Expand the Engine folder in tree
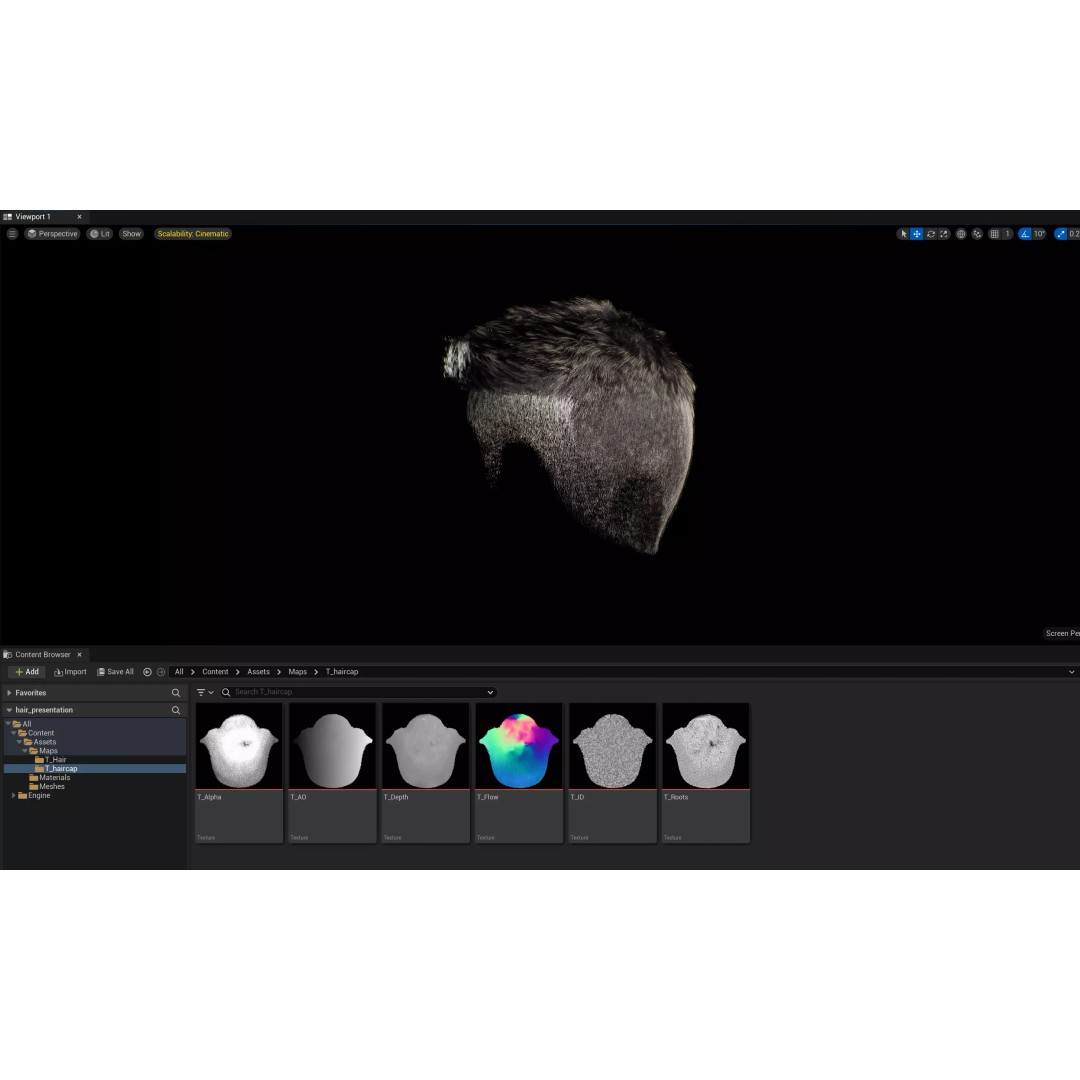Screen dimensions: 1080x1080 [14, 796]
